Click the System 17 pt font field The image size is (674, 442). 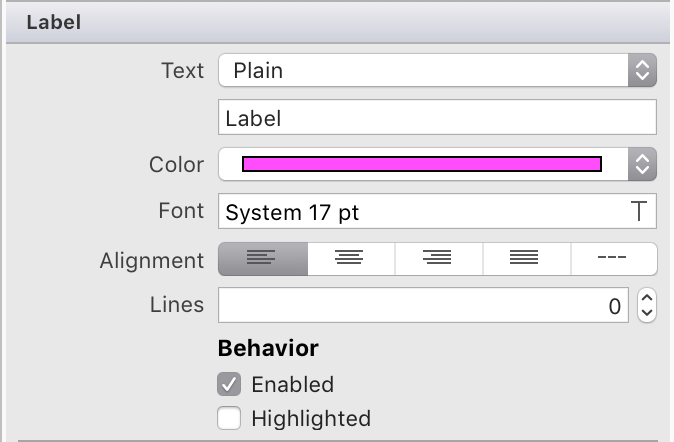pyautogui.click(x=420, y=212)
